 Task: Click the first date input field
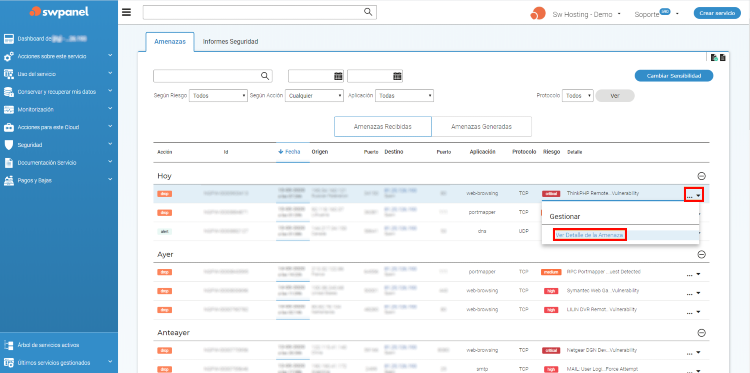tap(316, 76)
